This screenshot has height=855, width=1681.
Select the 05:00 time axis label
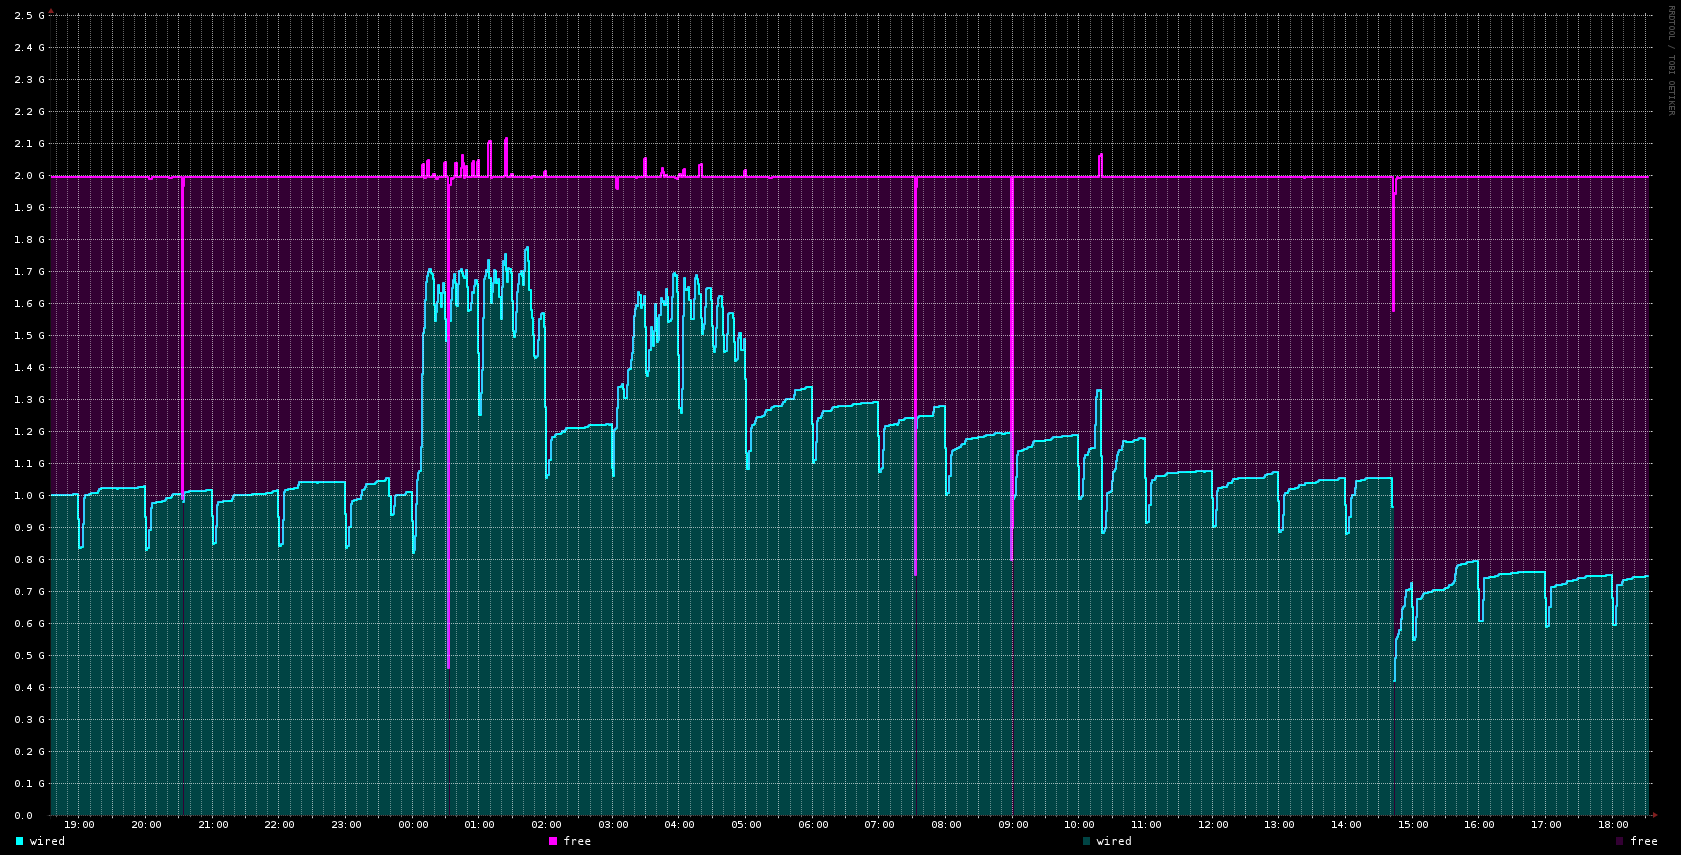(746, 825)
